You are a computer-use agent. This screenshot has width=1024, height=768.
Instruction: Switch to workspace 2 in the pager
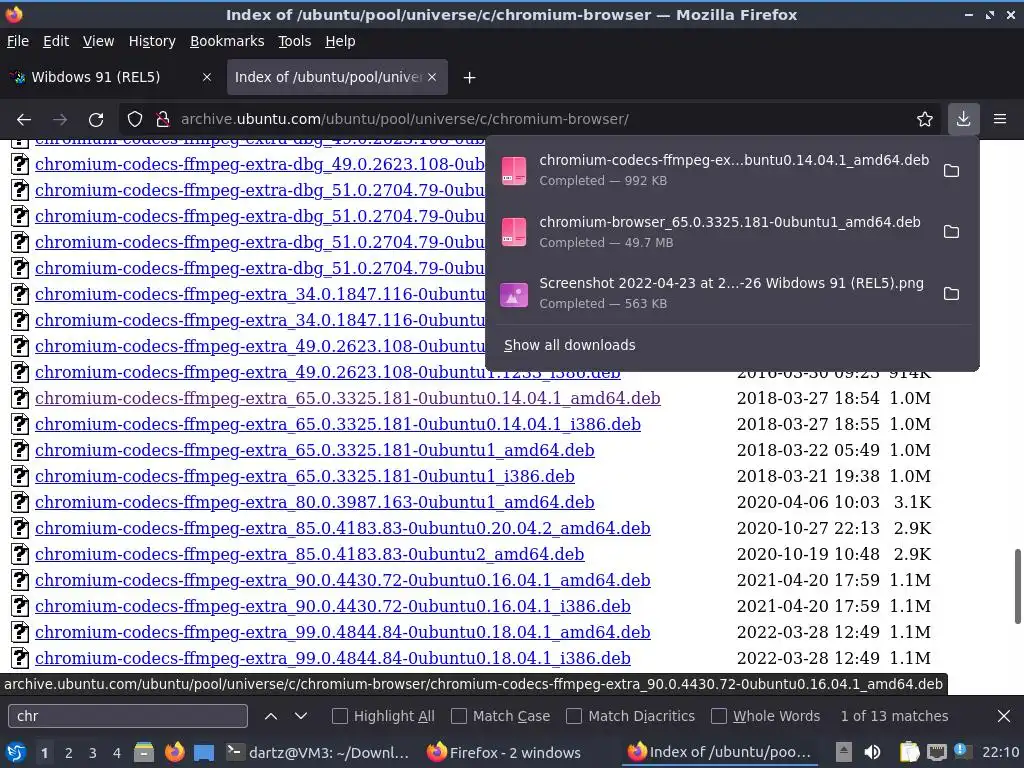[69, 753]
